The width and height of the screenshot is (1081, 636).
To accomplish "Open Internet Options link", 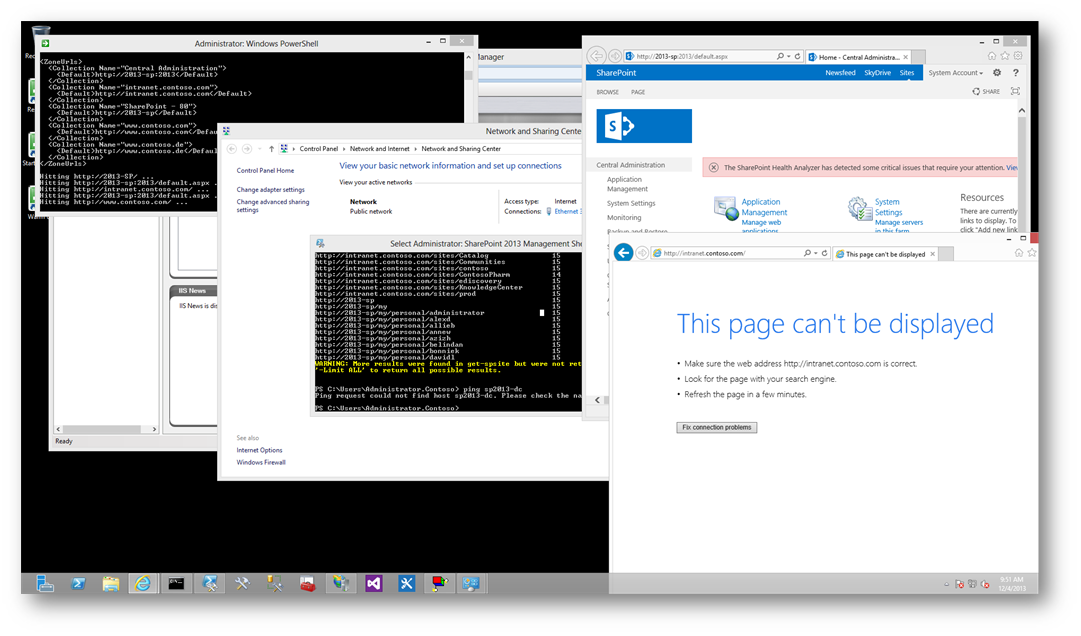I will click(x=259, y=450).
